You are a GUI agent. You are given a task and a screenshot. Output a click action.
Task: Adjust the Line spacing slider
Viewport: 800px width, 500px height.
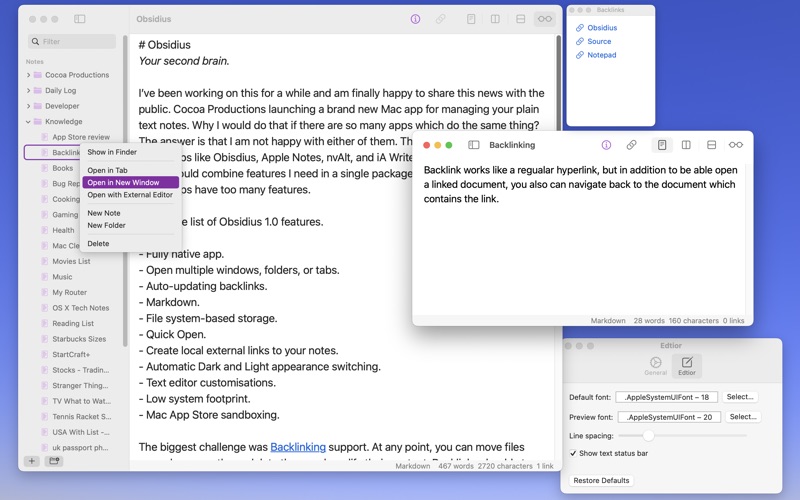pos(648,435)
